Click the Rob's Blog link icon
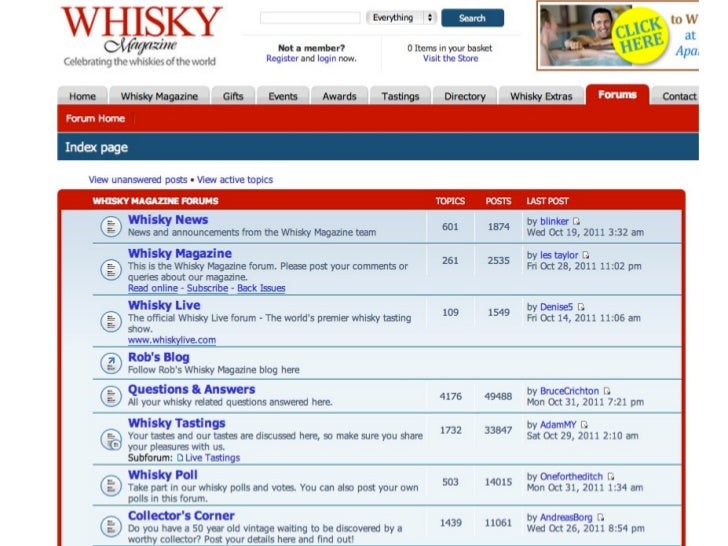Screen dimensions: 728x546 coord(111,363)
